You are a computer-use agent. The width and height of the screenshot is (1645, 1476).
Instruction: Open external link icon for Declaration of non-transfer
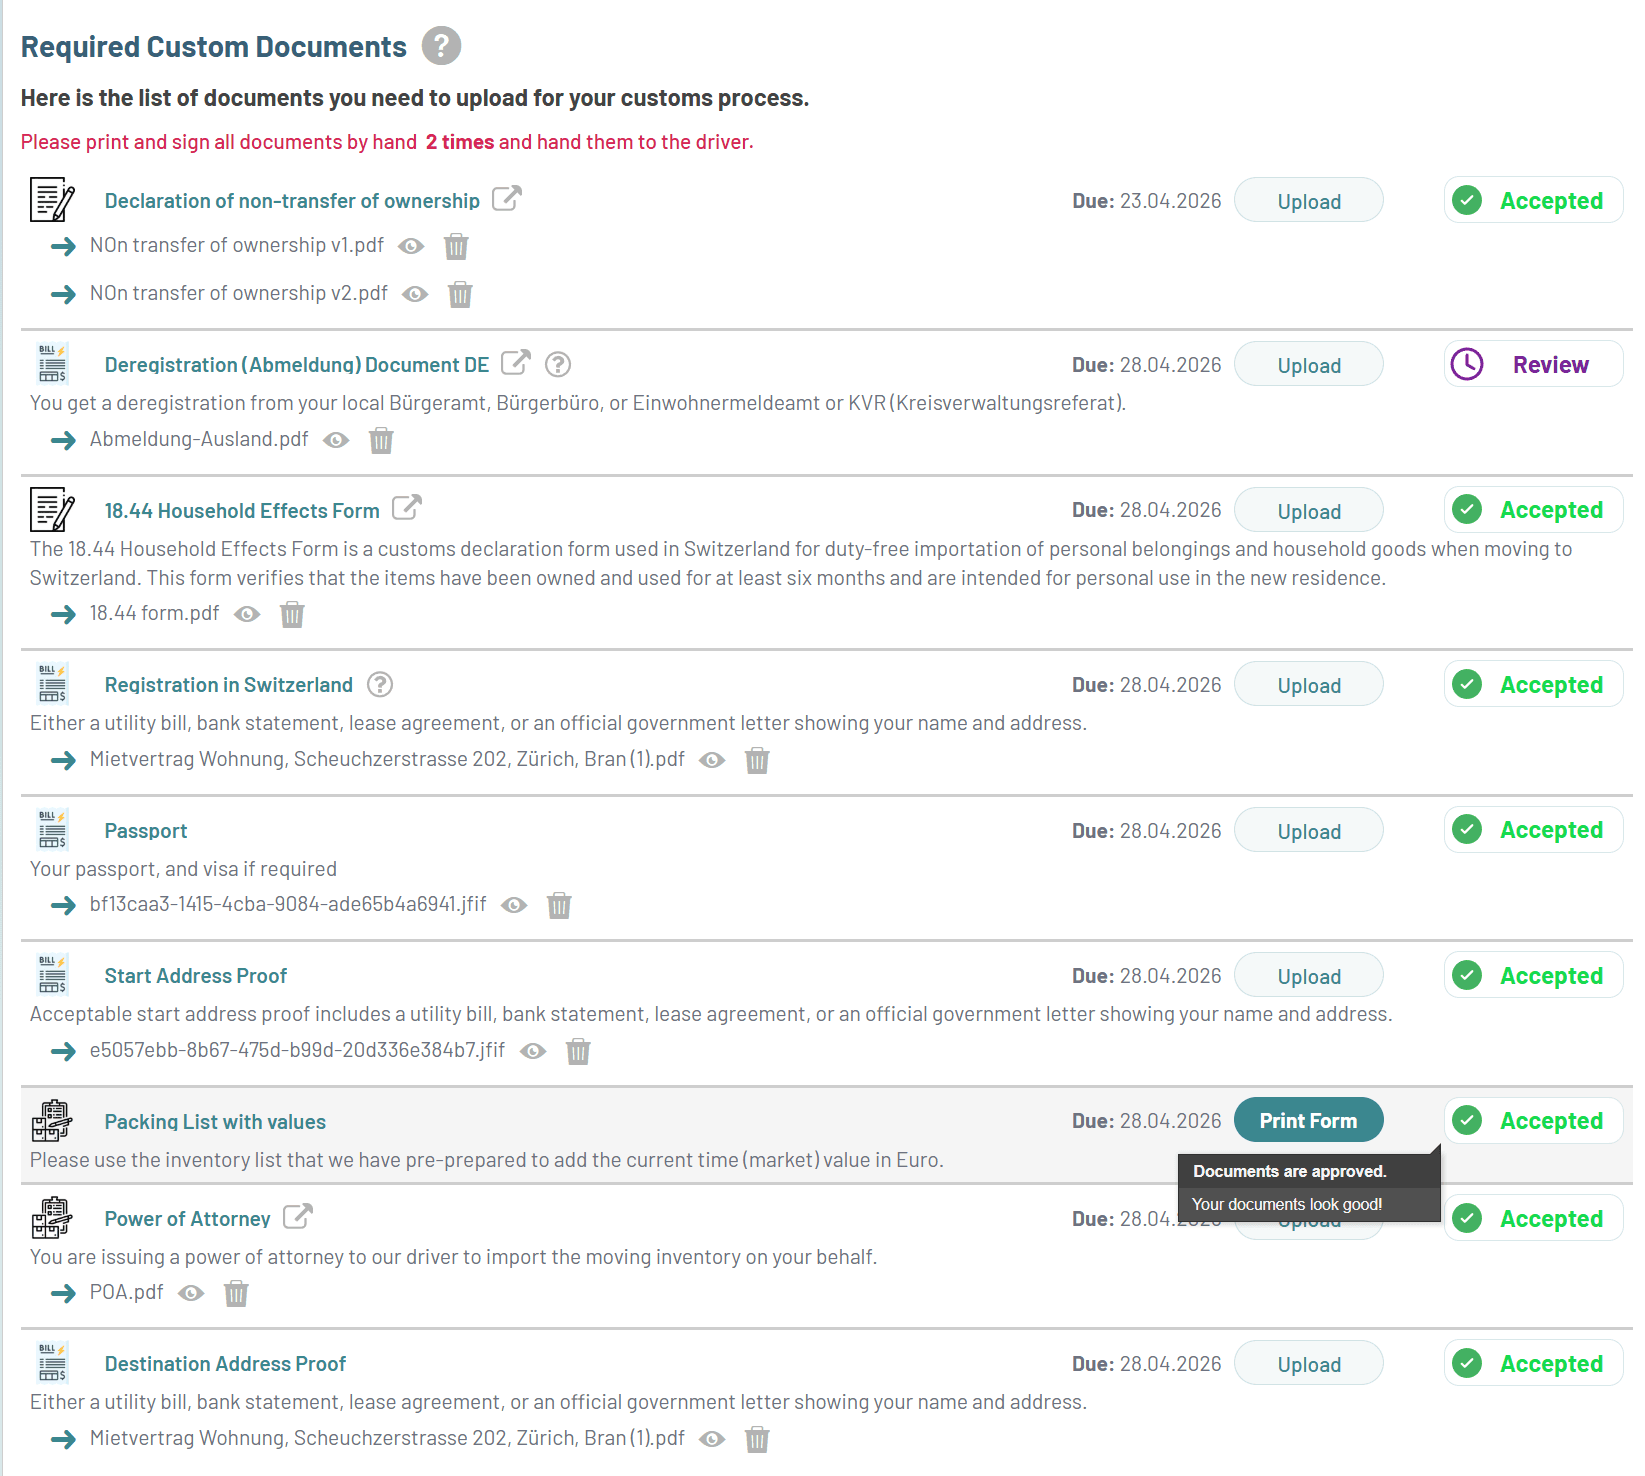[x=507, y=199]
